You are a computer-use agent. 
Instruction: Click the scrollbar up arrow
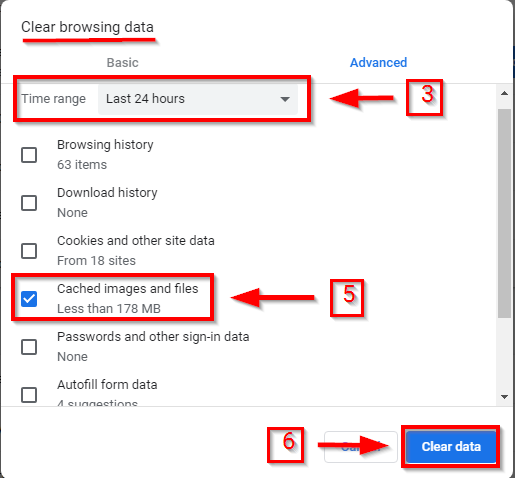click(504, 93)
